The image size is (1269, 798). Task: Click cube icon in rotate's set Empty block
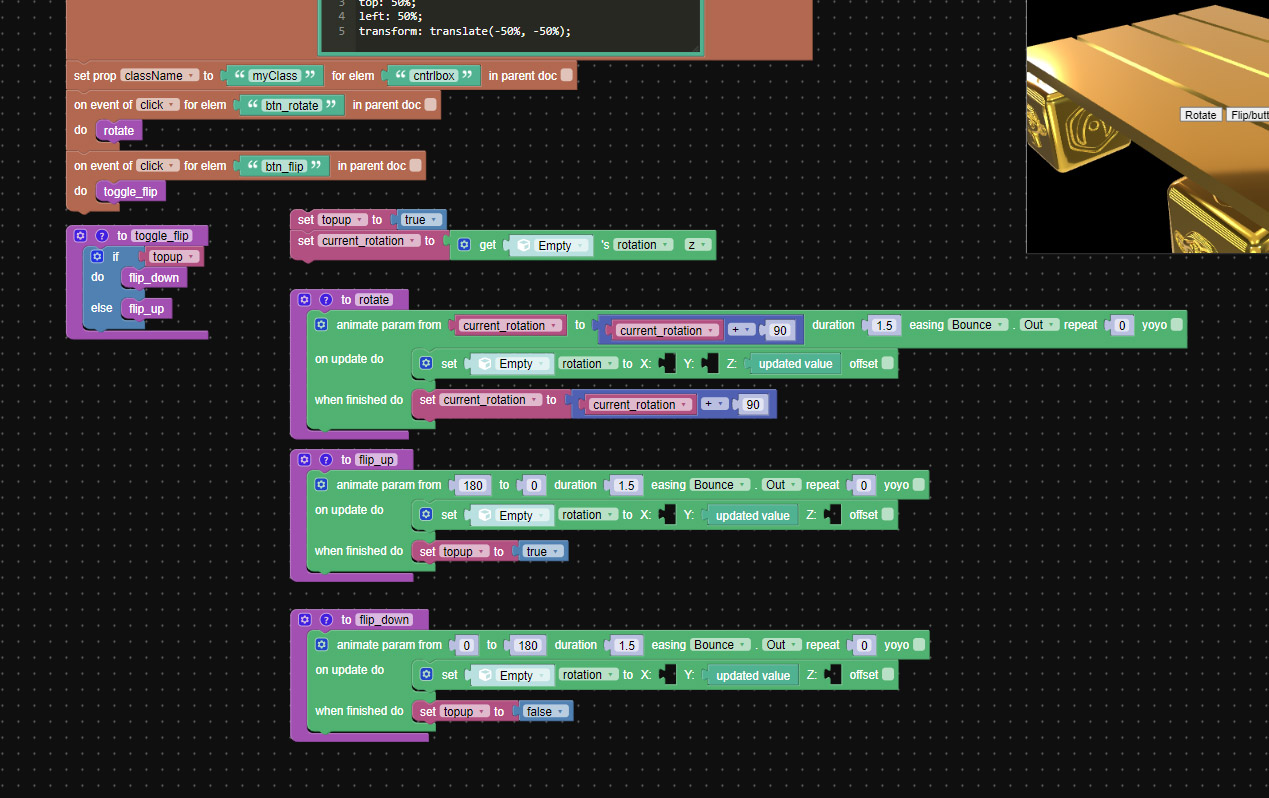[485, 363]
